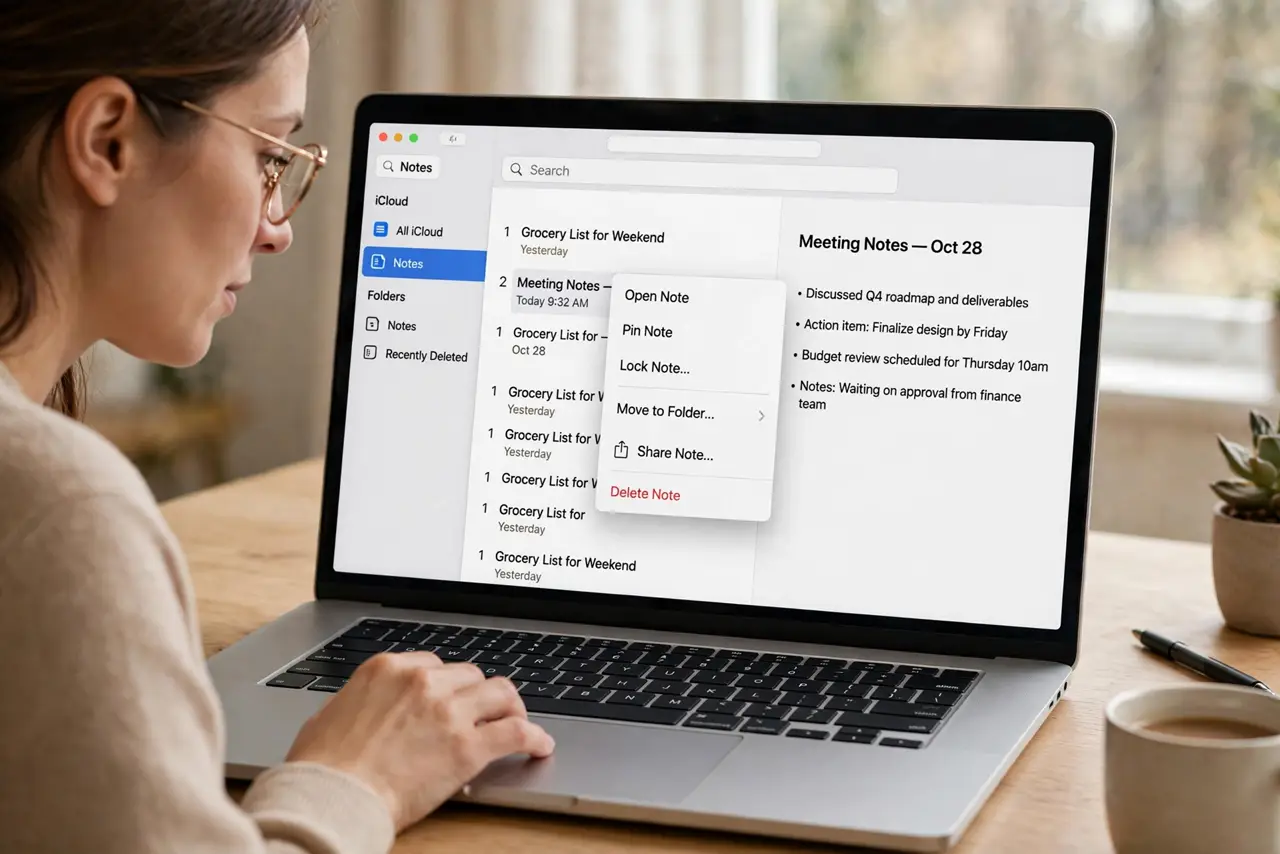This screenshot has height=854, width=1280.
Task: Click the line Discussed Q4 roadmap and deliverables
Action: click(917, 298)
